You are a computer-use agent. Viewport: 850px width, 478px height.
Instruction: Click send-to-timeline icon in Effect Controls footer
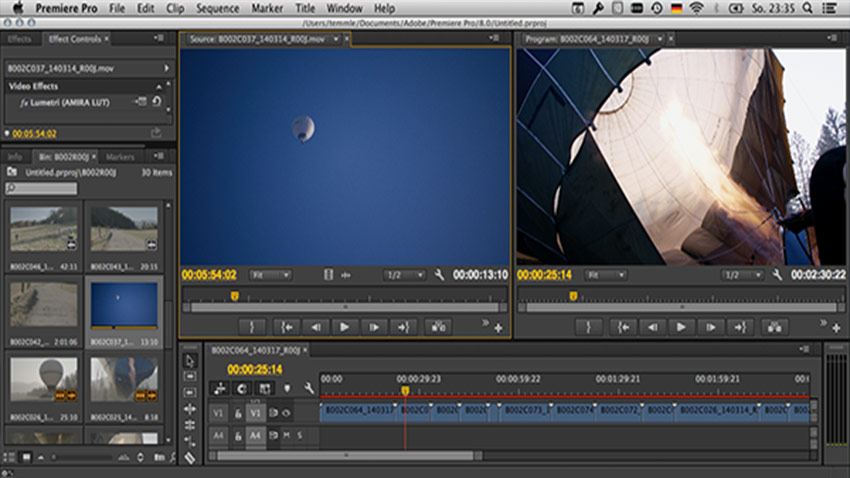pyautogui.click(x=156, y=132)
